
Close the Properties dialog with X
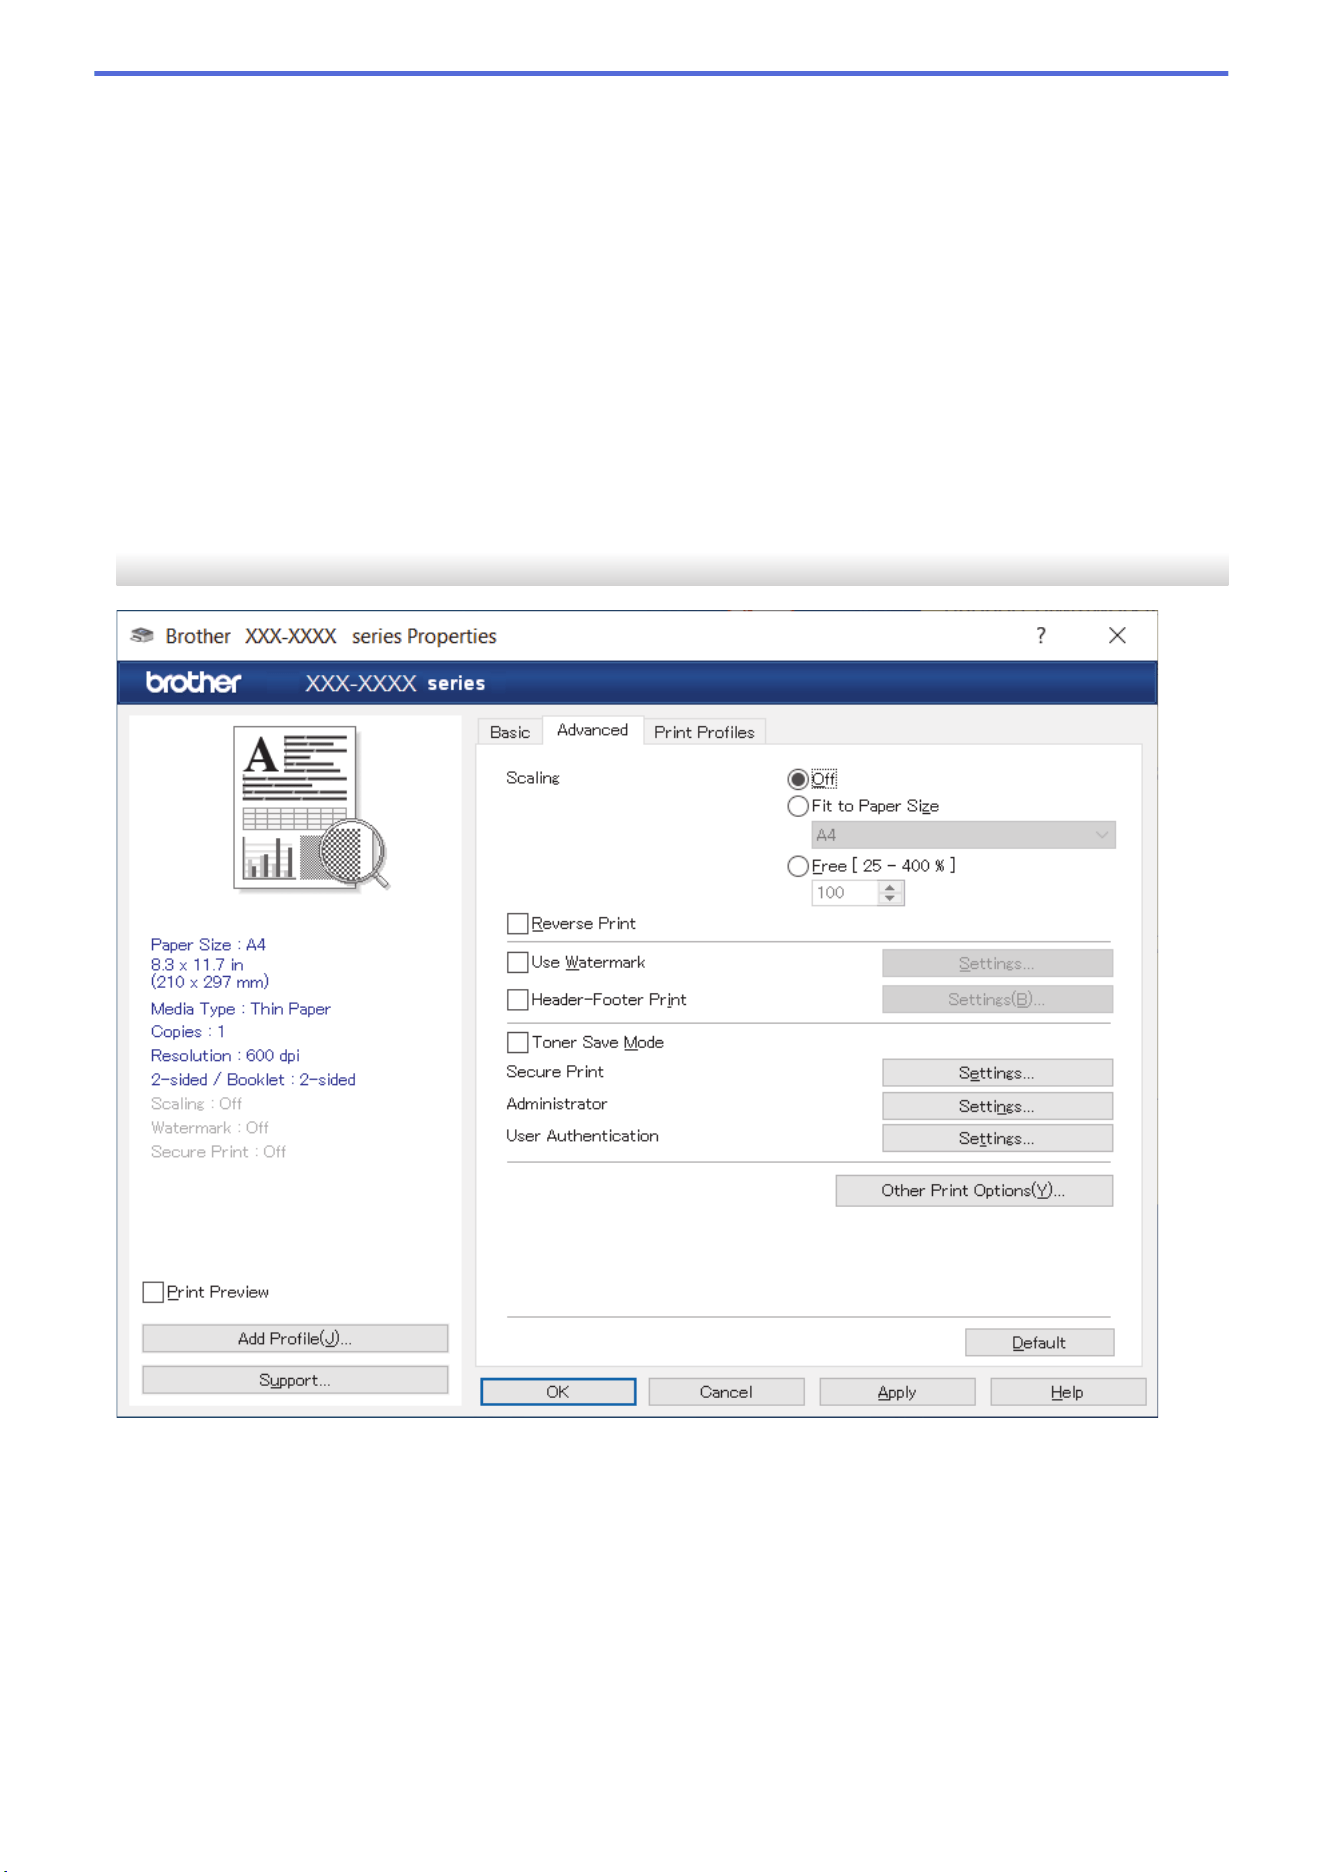click(1117, 636)
